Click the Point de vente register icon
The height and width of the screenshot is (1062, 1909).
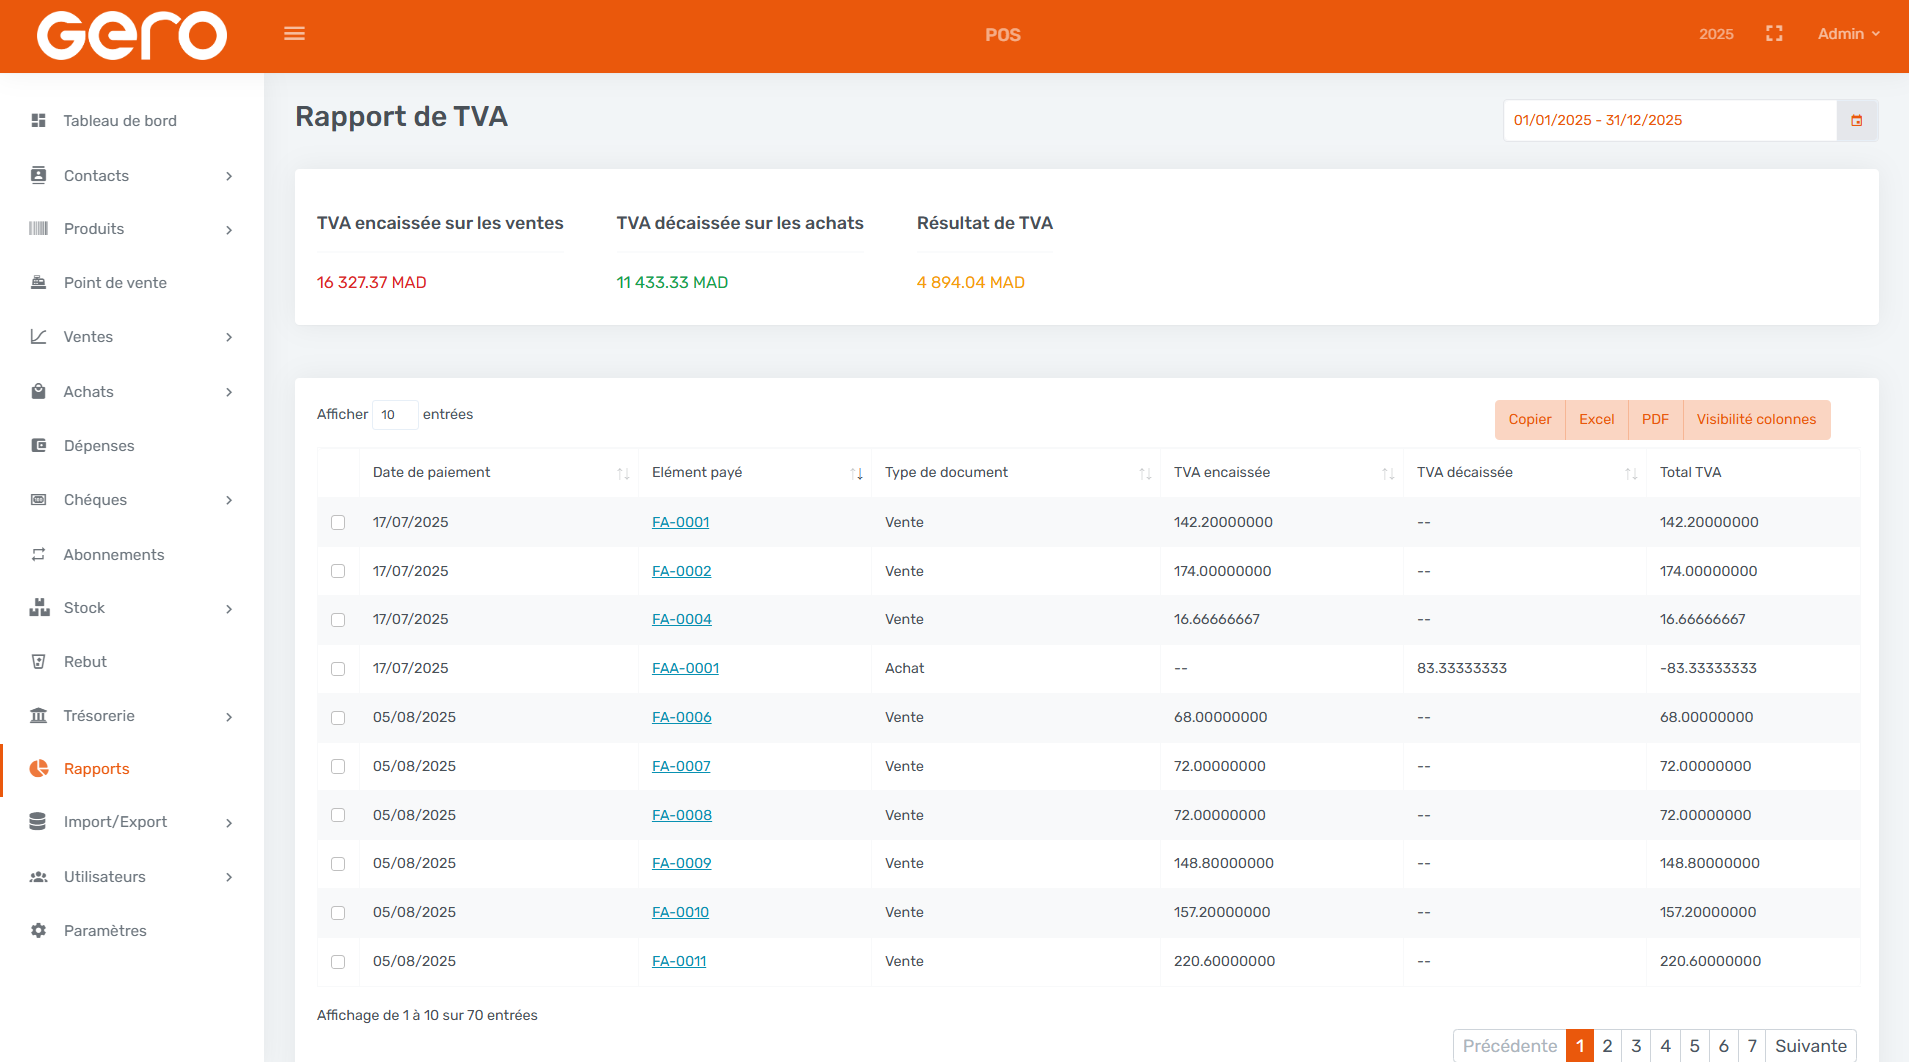point(39,283)
